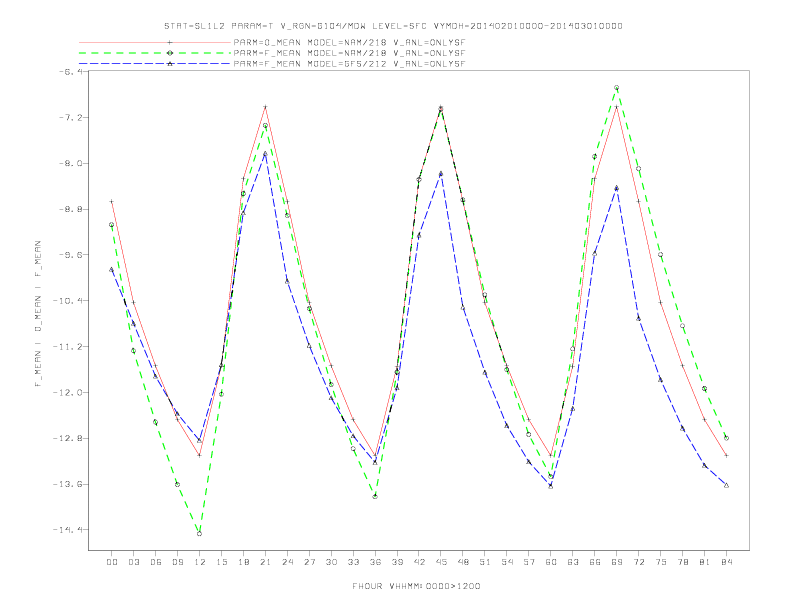Click the x-axis title FHOUR VHHMM:0000>1200
This screenshot has width=792, height=612.
pos(416,586)
